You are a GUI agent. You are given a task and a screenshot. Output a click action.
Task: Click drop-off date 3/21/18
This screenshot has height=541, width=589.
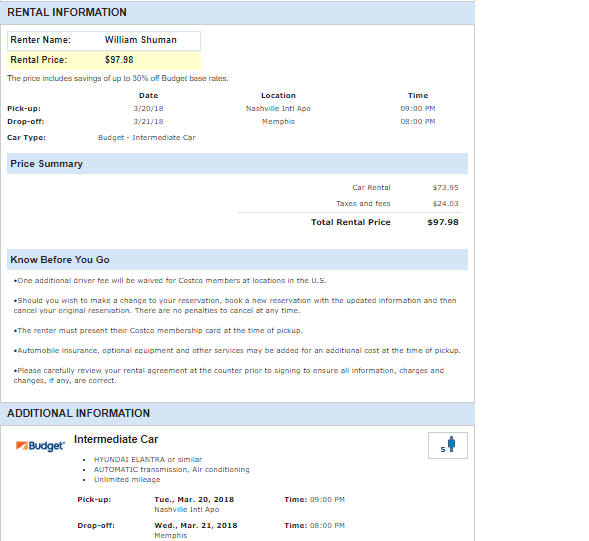(148, 122)
